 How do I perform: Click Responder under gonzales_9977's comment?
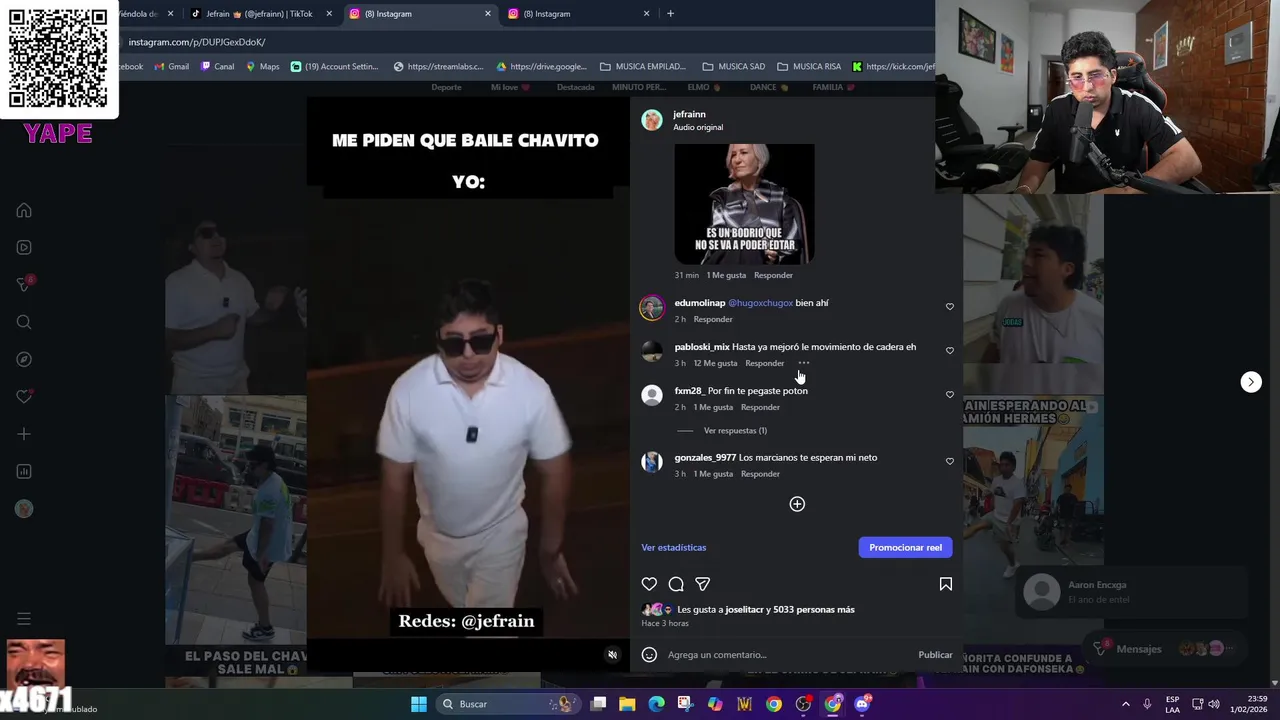pyautogui.click(x=760, y=474)
